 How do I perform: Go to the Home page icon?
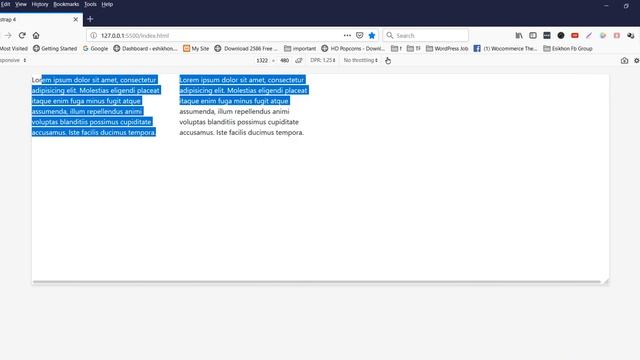point(36,36)
